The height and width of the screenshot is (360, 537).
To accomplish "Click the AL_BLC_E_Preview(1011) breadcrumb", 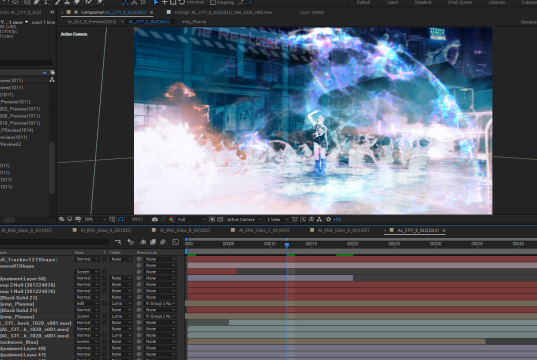I will click(92, 22).
